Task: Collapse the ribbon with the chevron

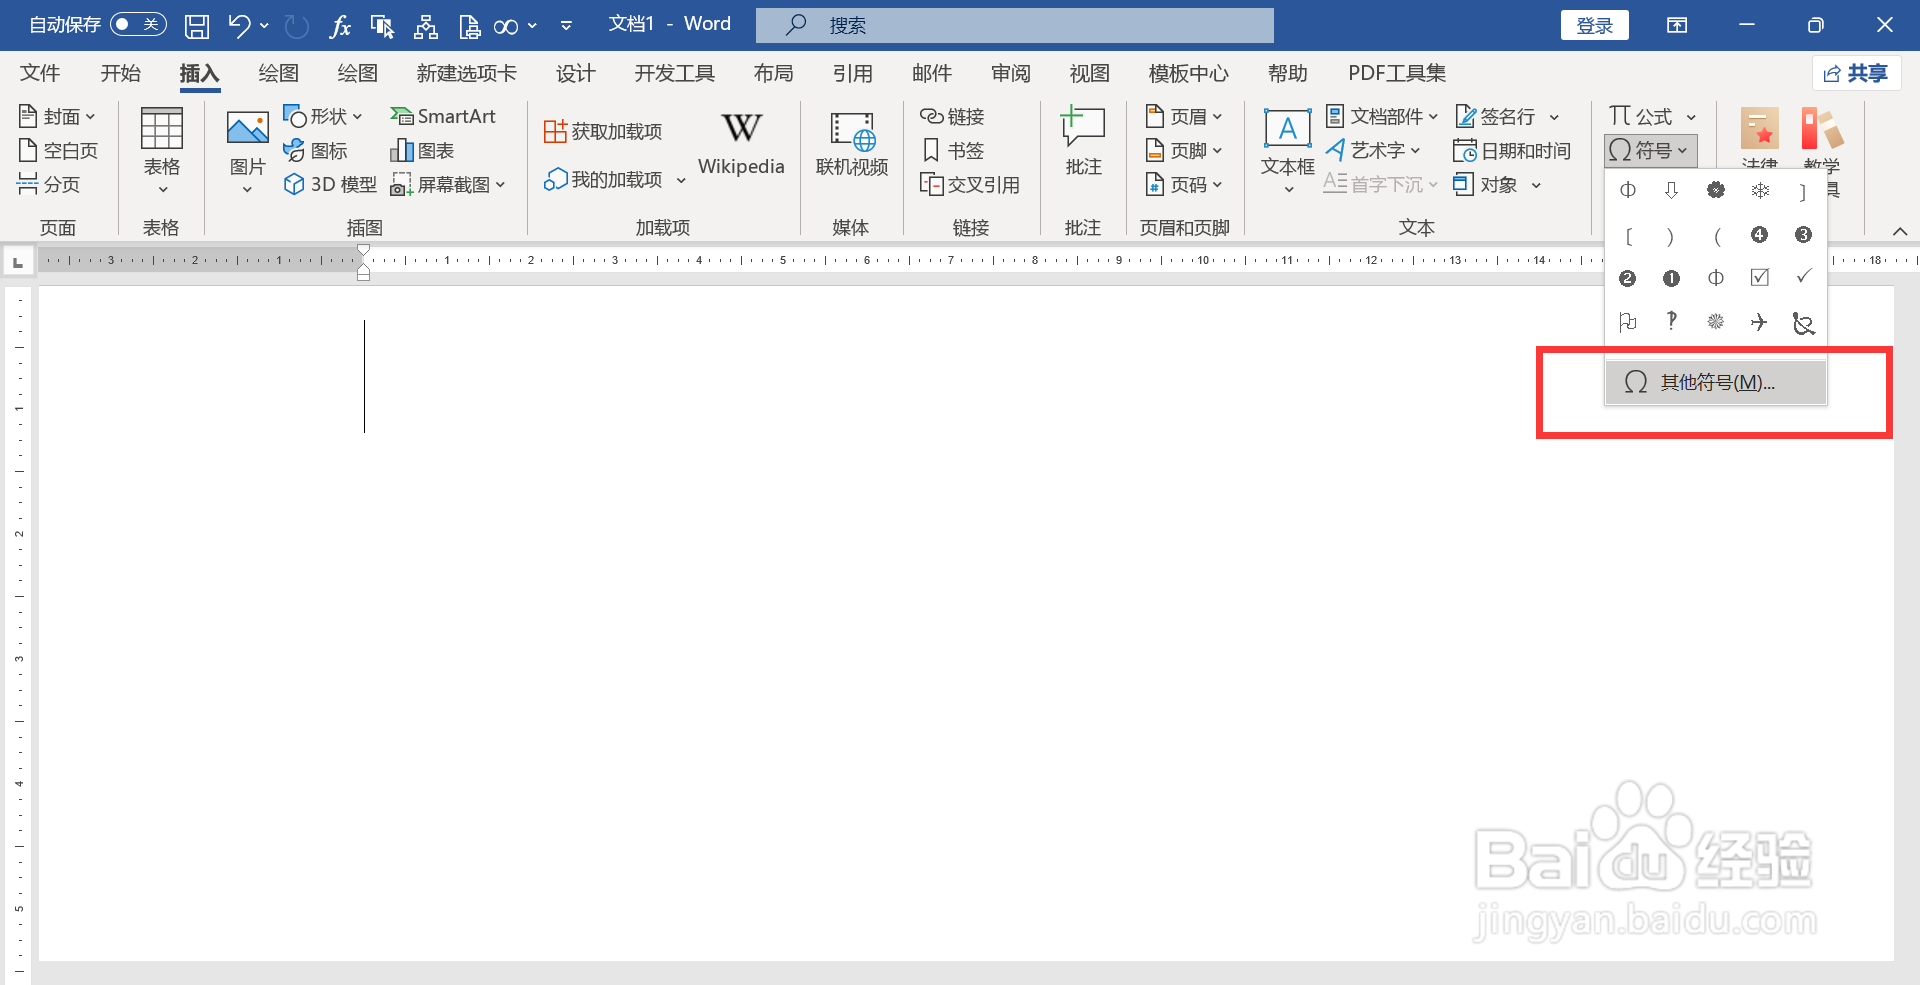Action: pyautogui.click(x=1899, y=230)
